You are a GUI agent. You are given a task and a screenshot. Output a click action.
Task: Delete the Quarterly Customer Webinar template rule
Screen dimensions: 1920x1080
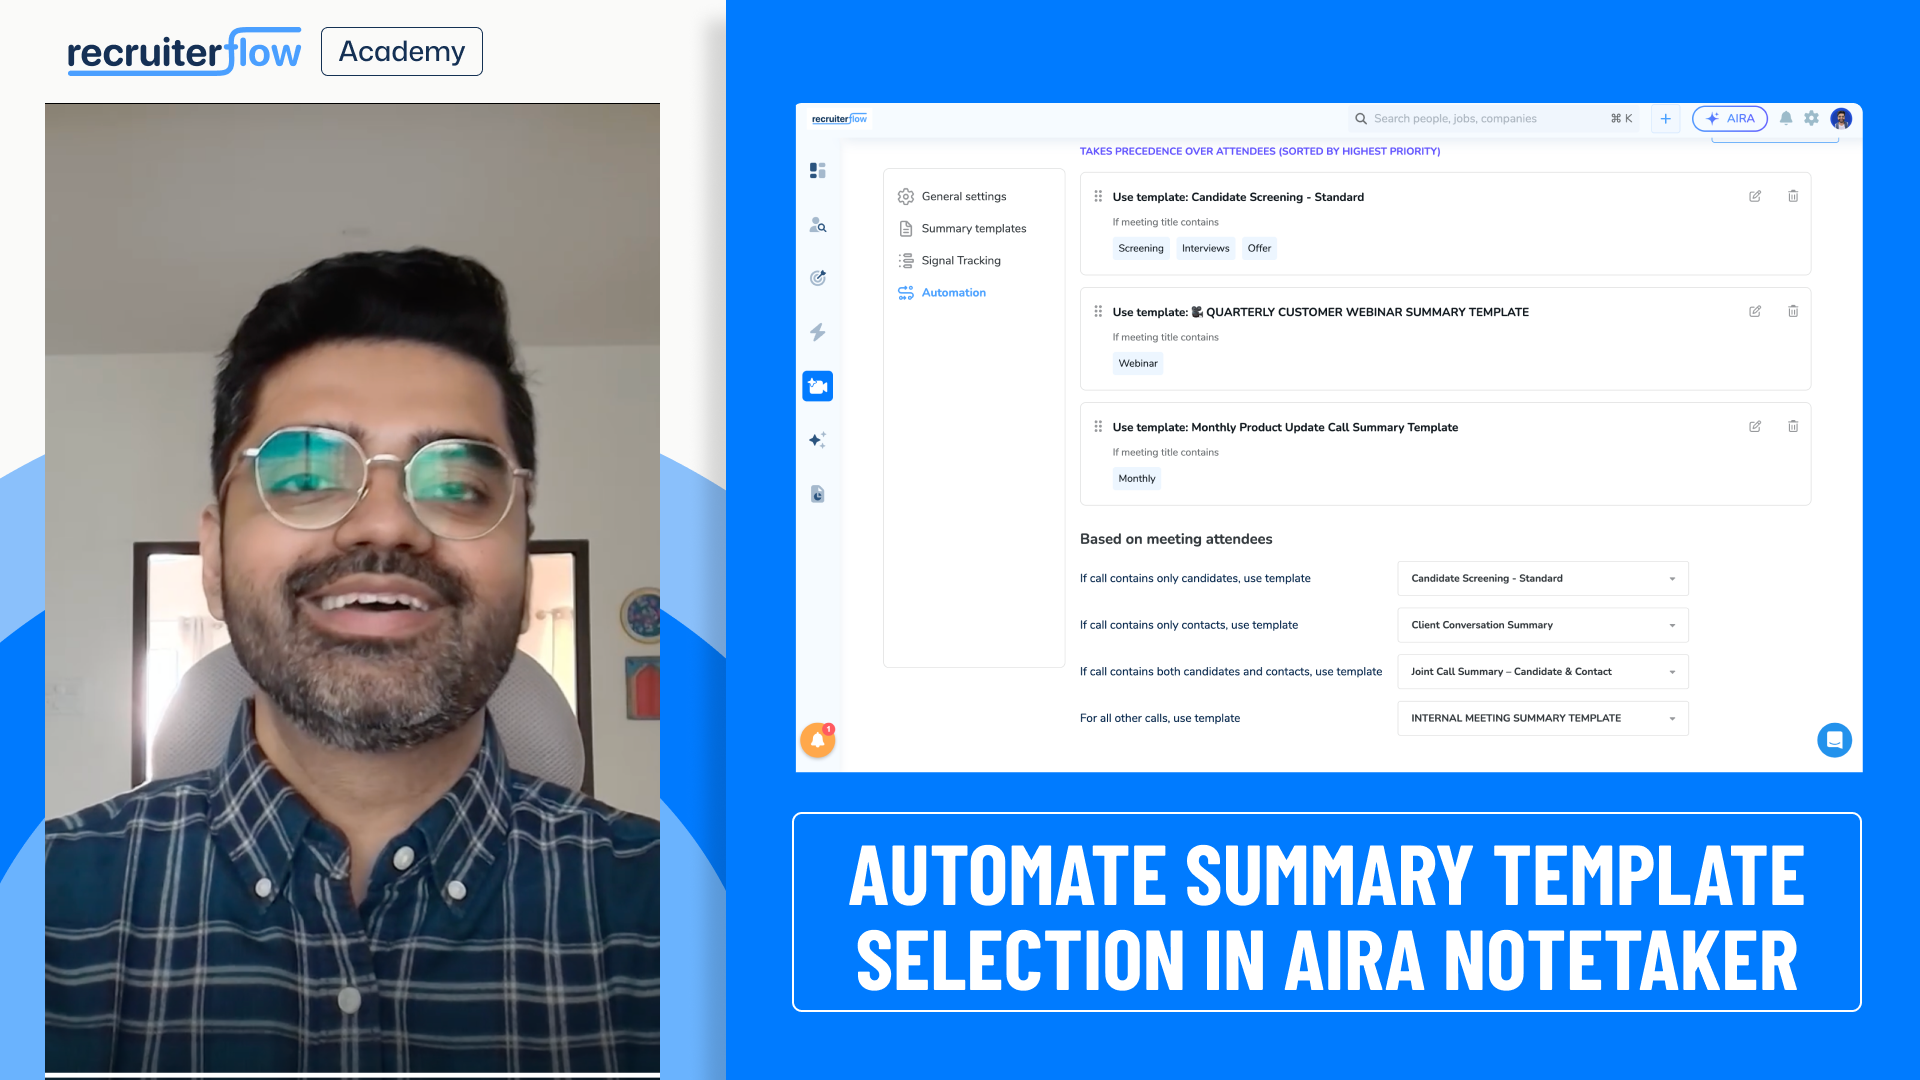click(1792, 311)
